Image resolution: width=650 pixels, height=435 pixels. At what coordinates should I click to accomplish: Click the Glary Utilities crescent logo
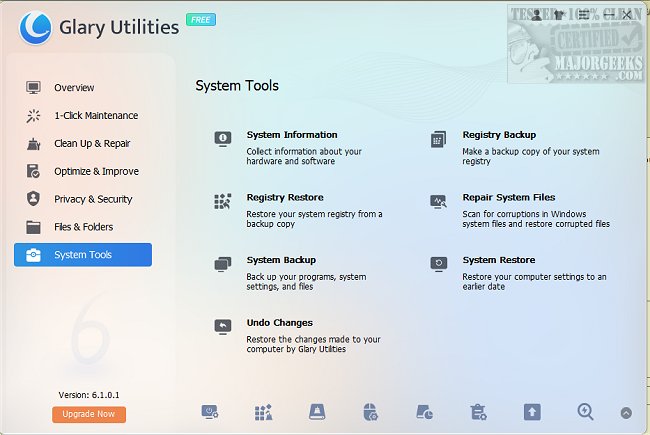[x=35, y=28]
